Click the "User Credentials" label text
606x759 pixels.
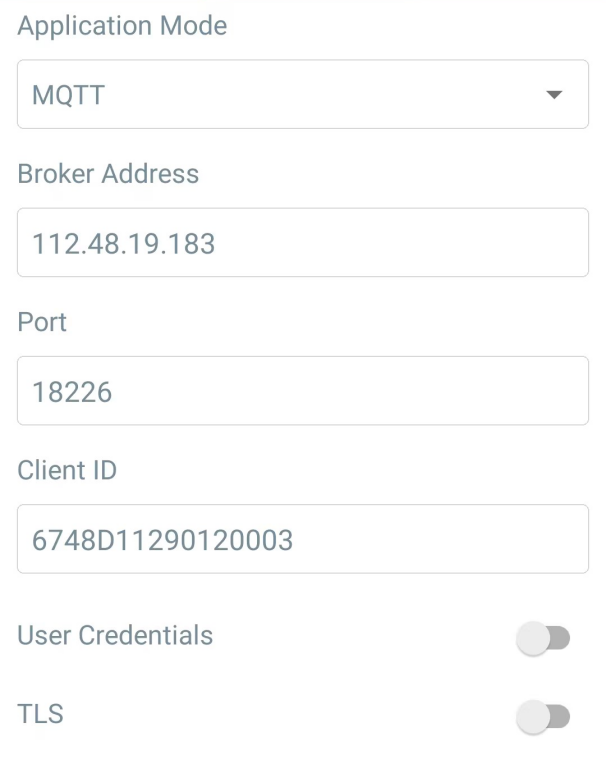[115, 635]
